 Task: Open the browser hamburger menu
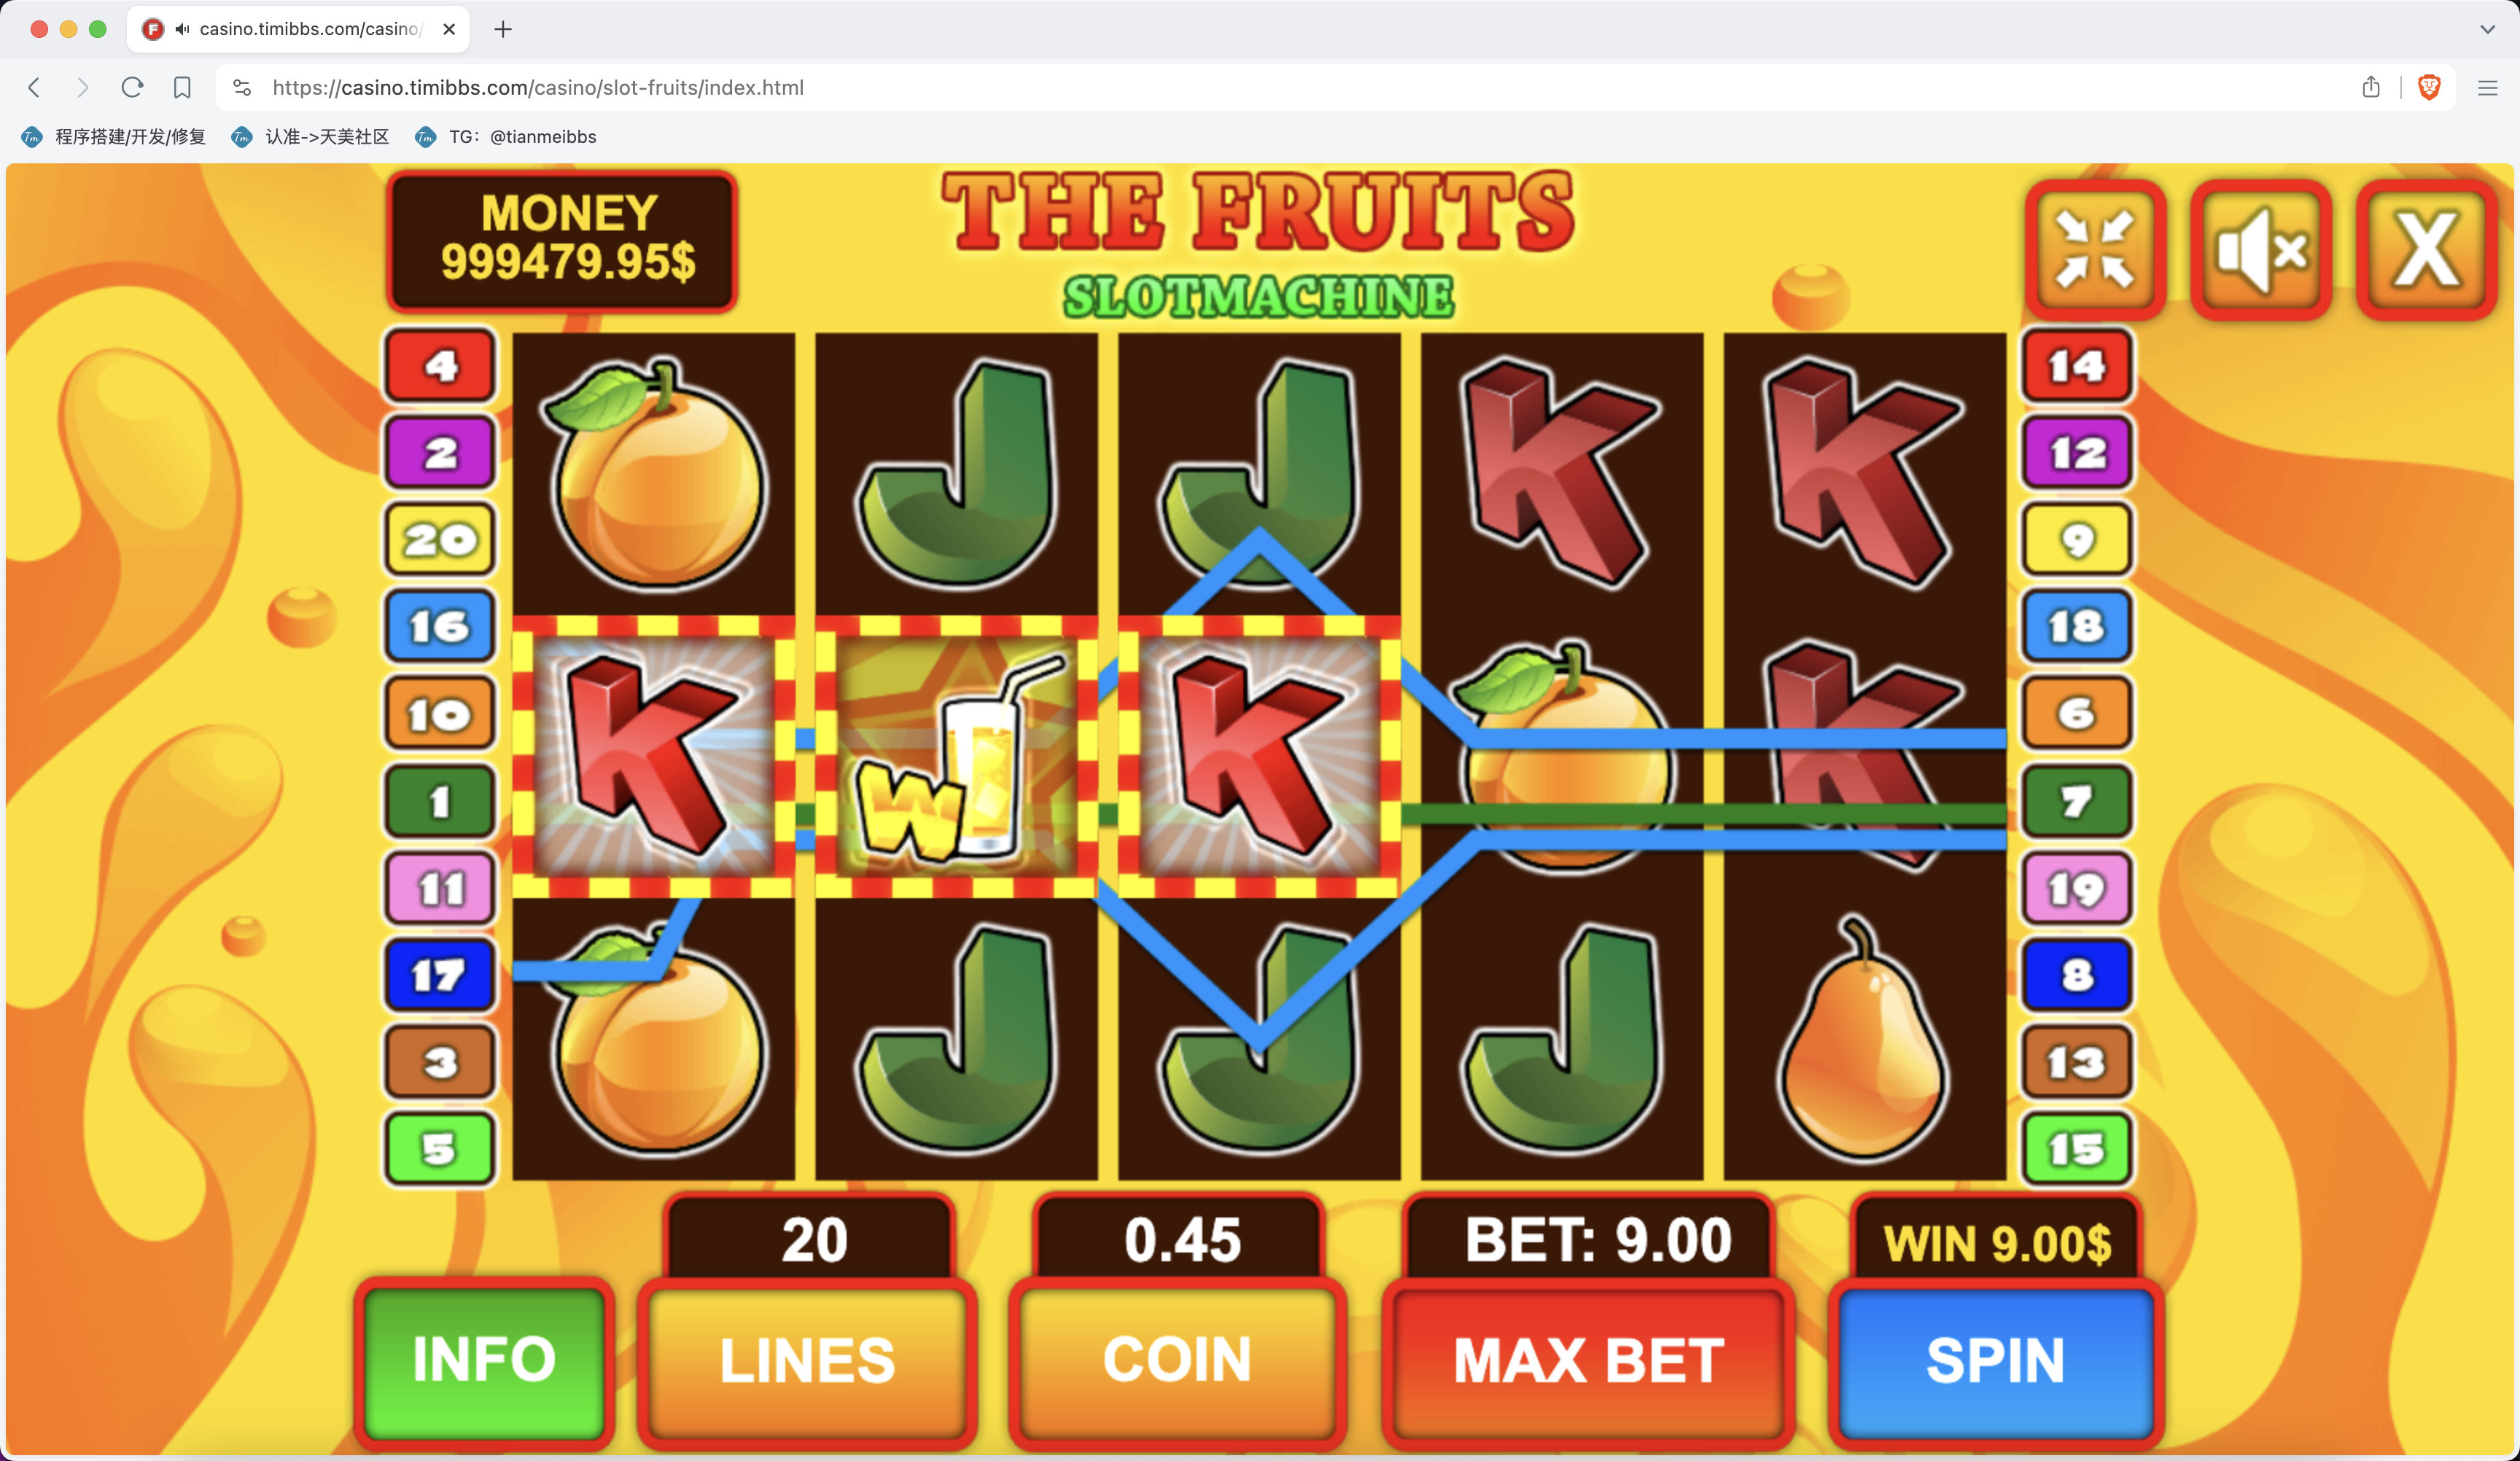[2488, 88]
